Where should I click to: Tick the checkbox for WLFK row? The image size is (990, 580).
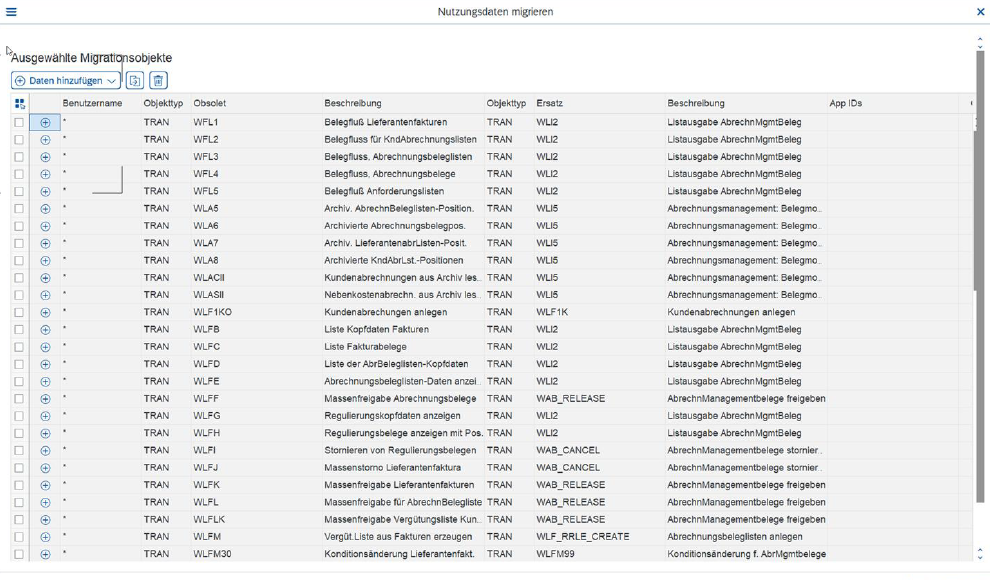coord(19,485)
